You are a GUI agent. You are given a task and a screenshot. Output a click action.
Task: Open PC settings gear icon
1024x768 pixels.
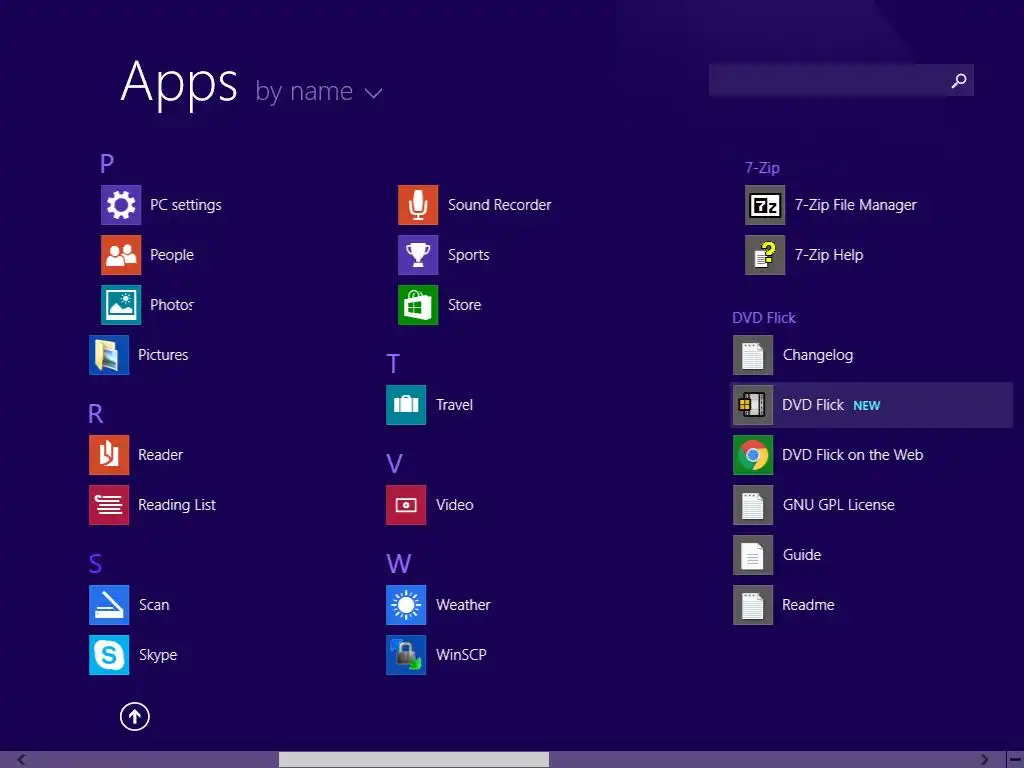pyautogui.click(x=121, y=205)
